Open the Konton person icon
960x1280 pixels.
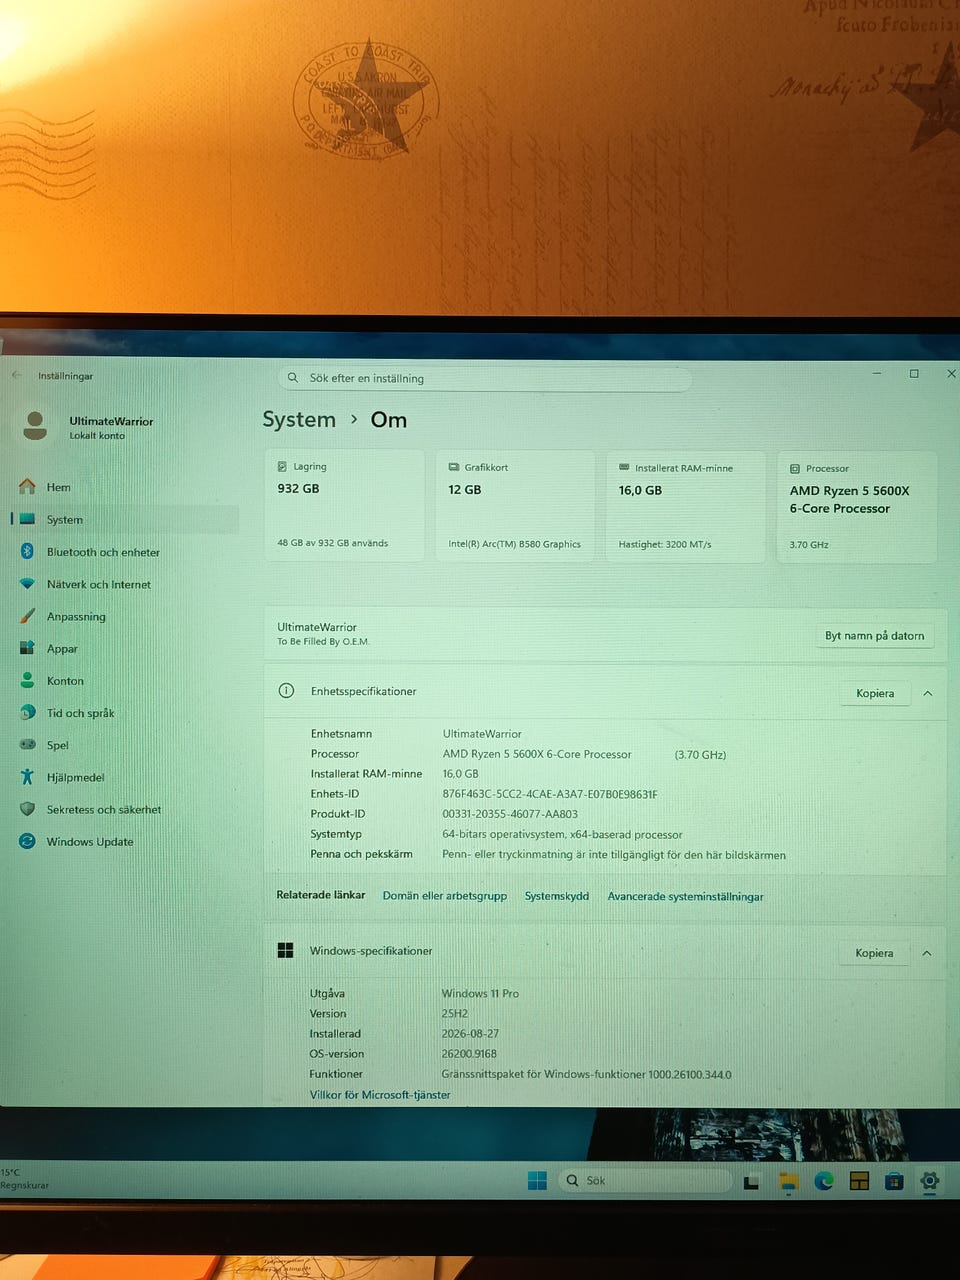click(x=27, y=680)
